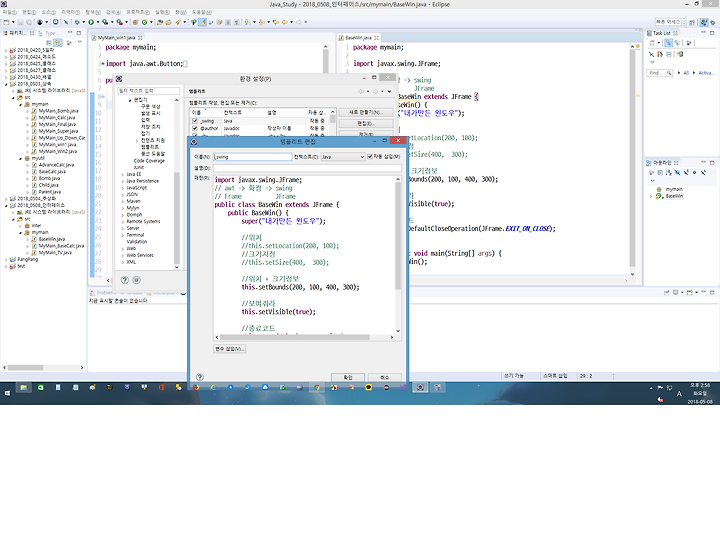Click the New button in the Preferences templates page
Image resolution: width=720 pixels, height=544 pixels.
(366, 112)
